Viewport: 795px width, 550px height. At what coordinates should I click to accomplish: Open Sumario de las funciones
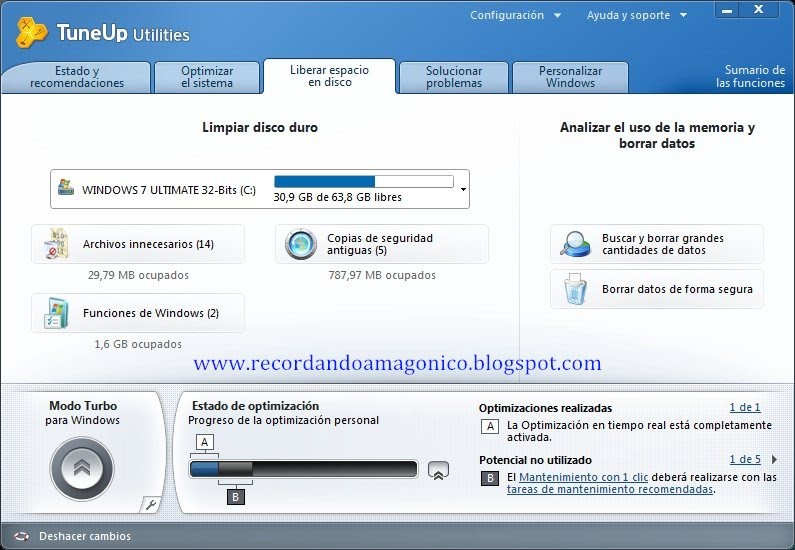750,77
